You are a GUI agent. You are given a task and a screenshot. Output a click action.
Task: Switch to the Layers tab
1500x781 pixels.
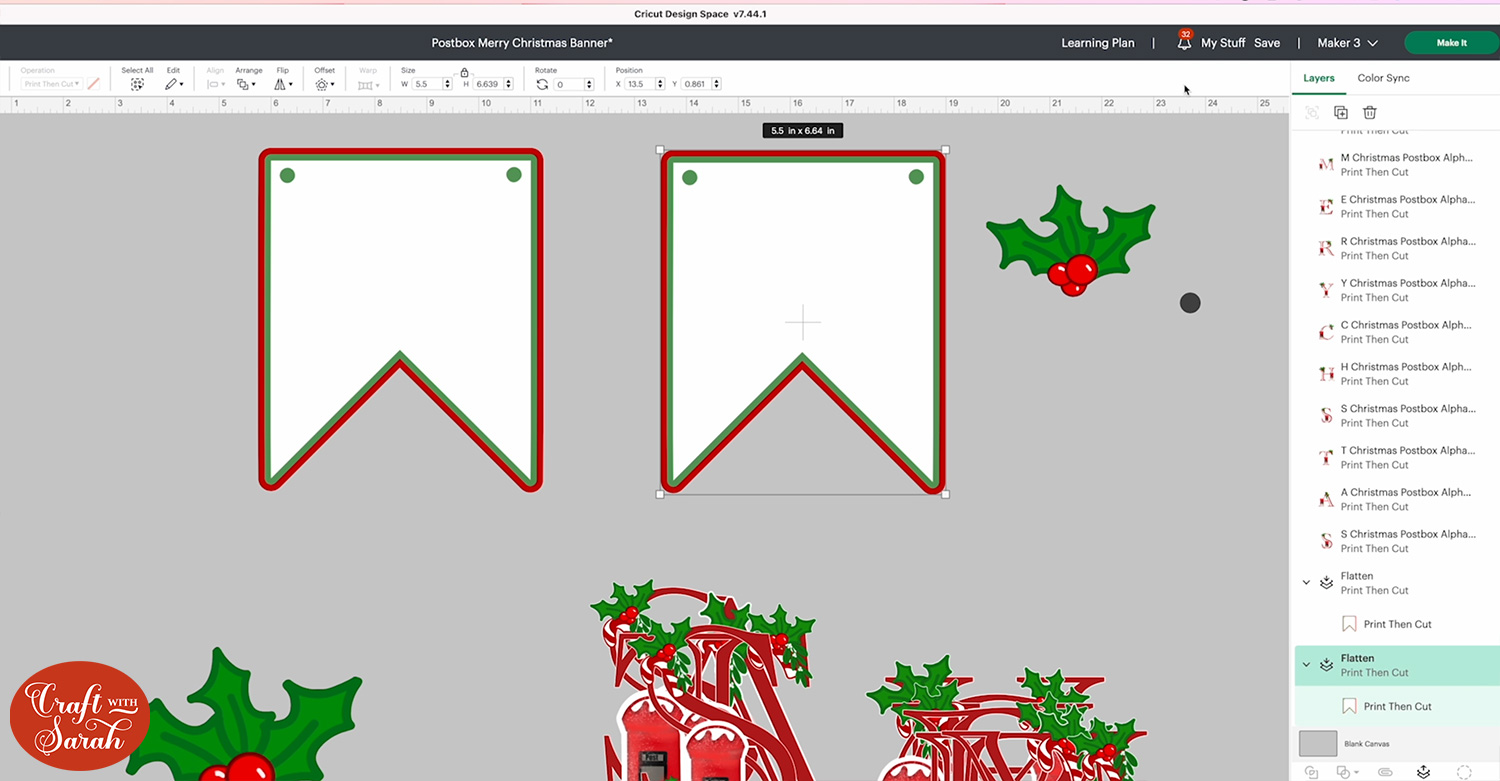click(x=1318, y=78)
